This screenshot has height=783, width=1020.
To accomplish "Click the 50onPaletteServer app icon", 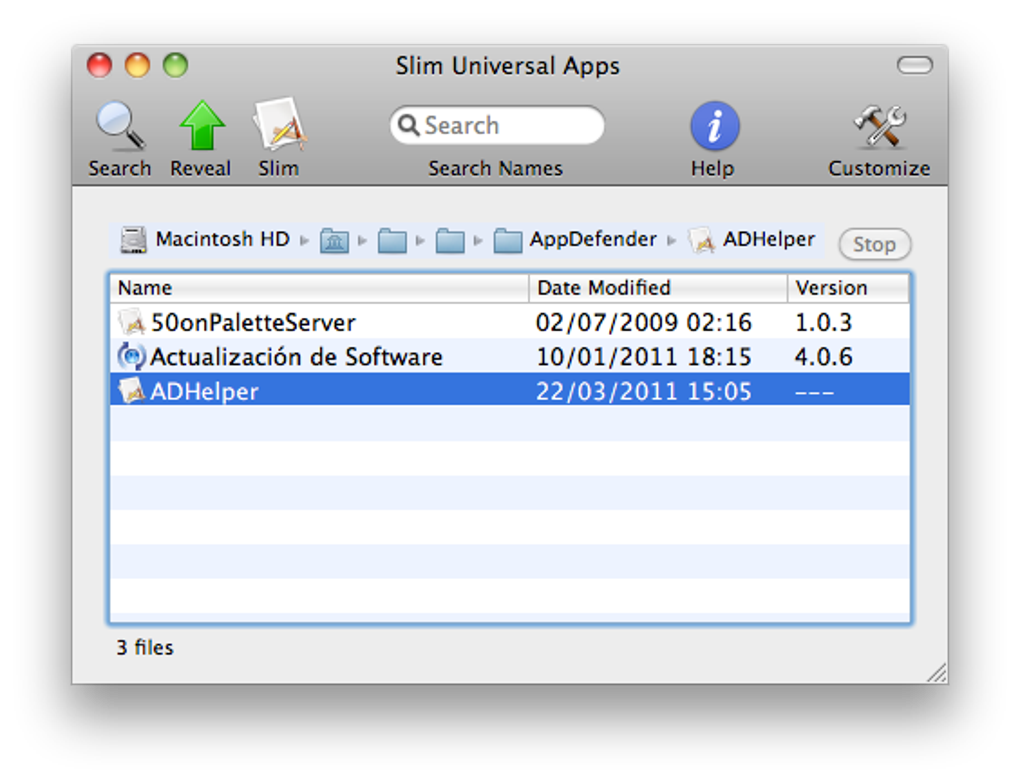I will click(131, 321).
